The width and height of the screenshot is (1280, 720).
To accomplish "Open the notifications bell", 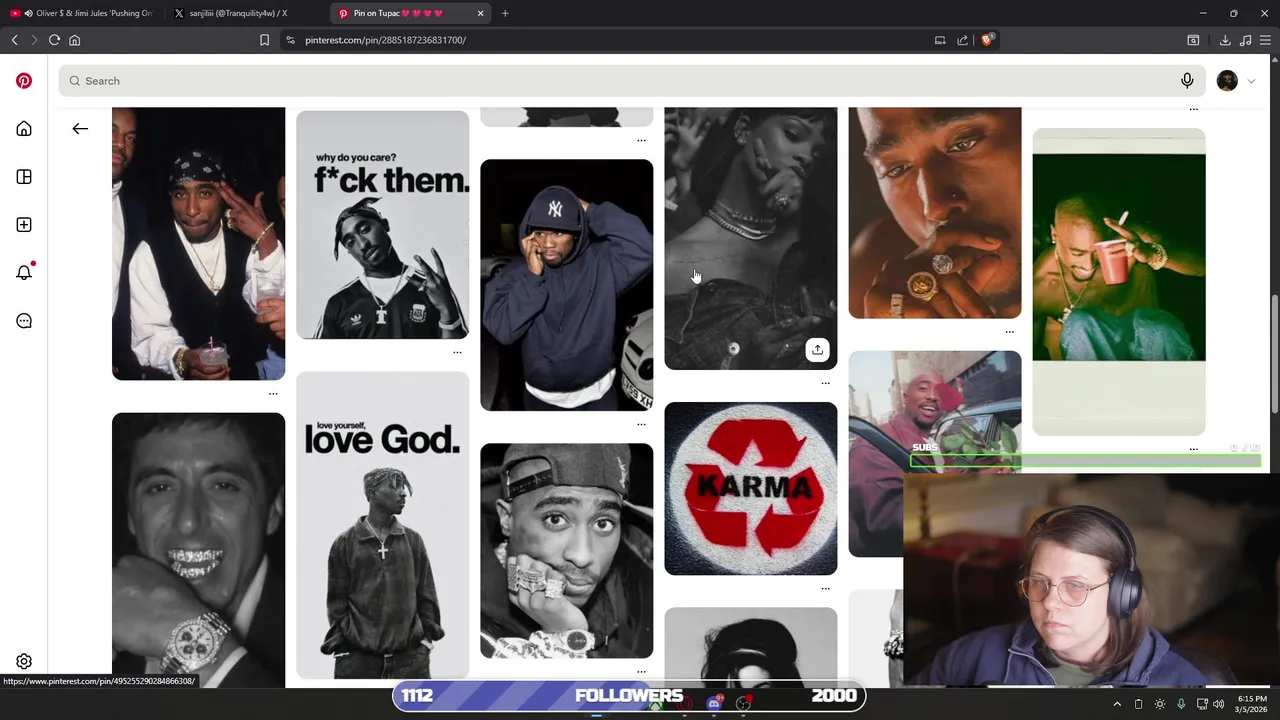I will coord(24,272).
